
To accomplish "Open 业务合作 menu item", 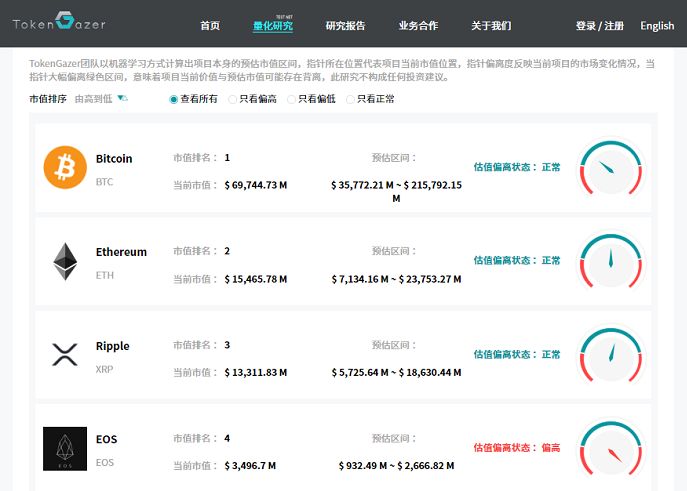I will click(x=418, y=26).
